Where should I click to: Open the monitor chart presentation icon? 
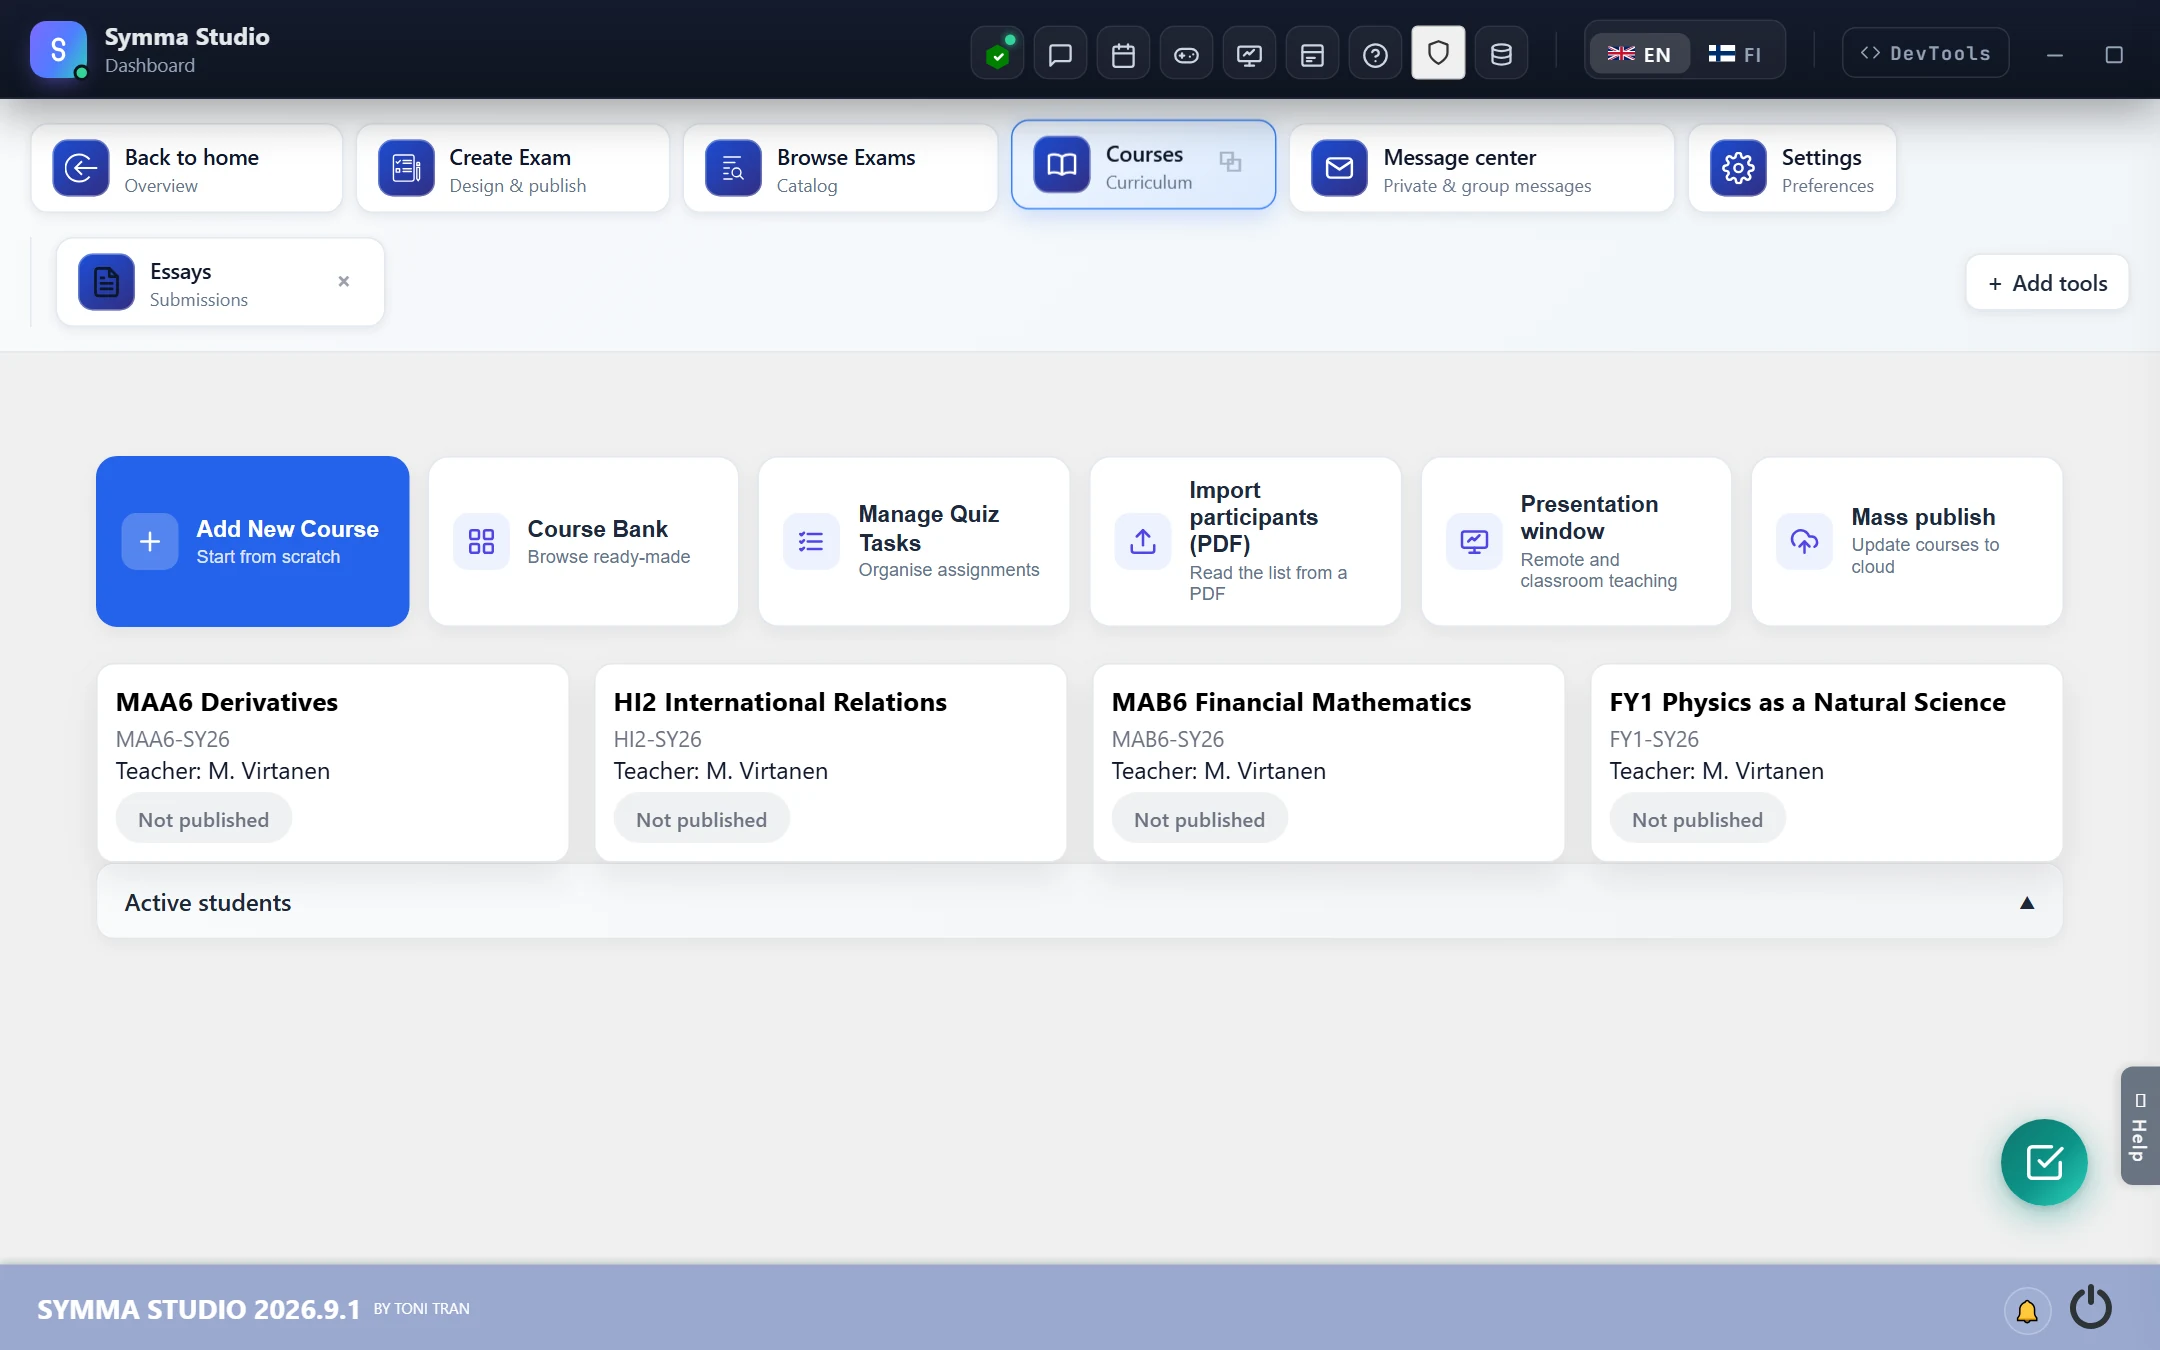tap(1249, 54)
